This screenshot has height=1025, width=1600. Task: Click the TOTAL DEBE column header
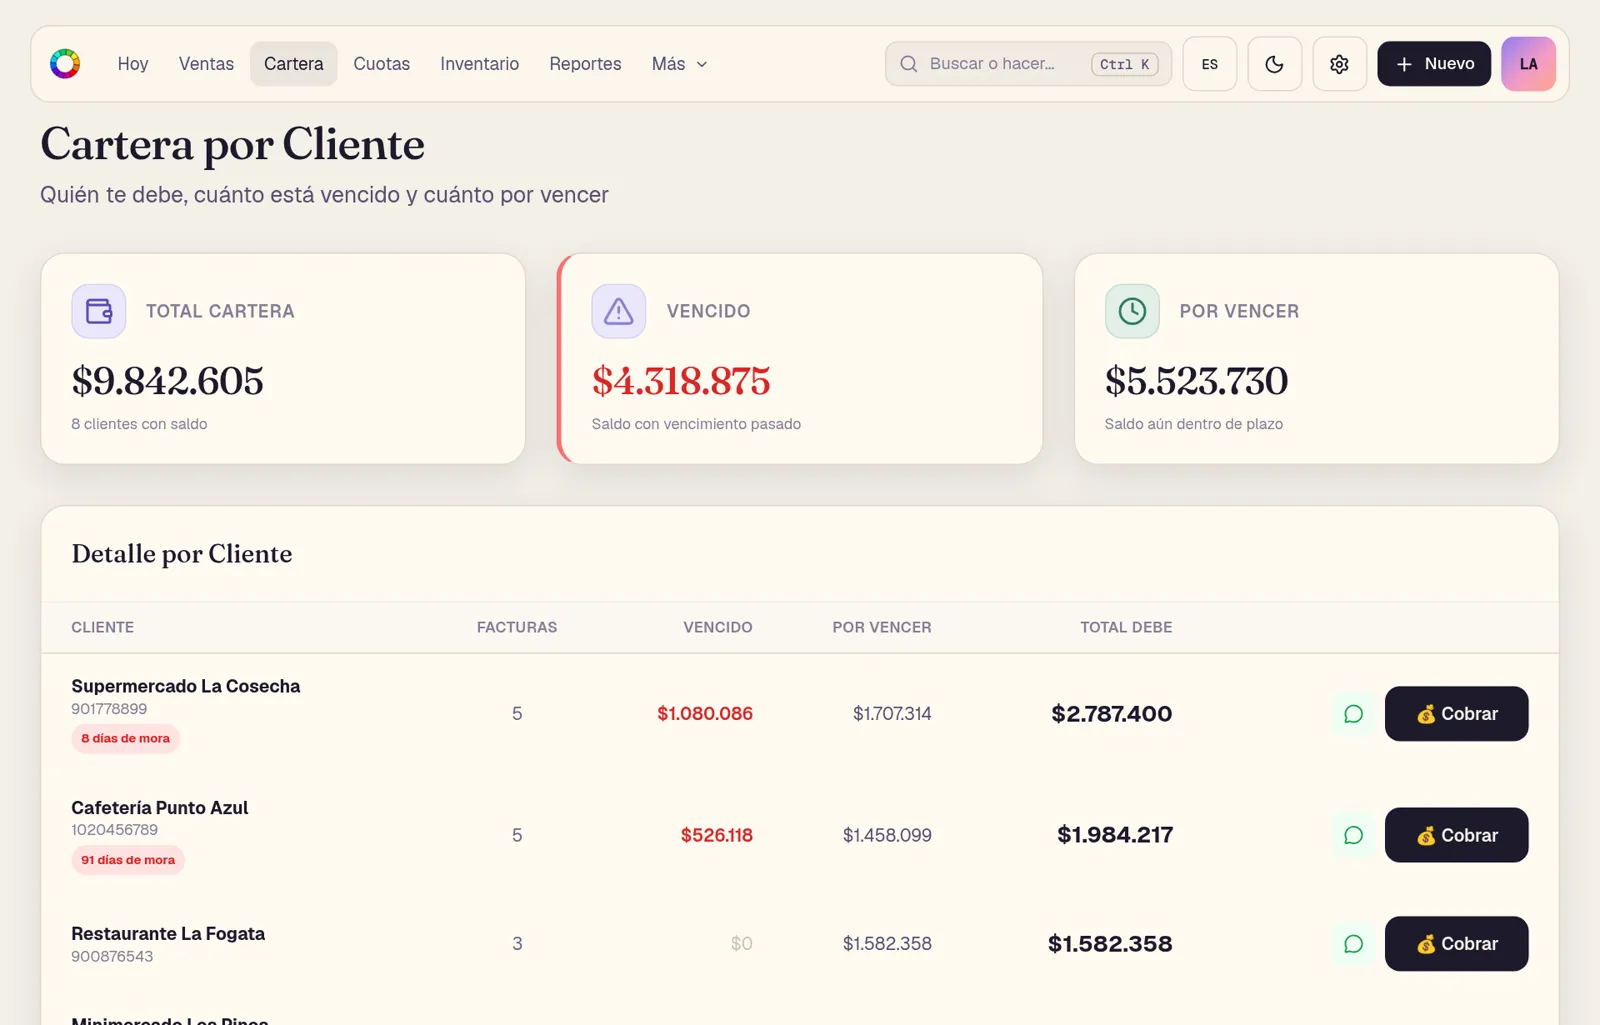[1126, 628]
